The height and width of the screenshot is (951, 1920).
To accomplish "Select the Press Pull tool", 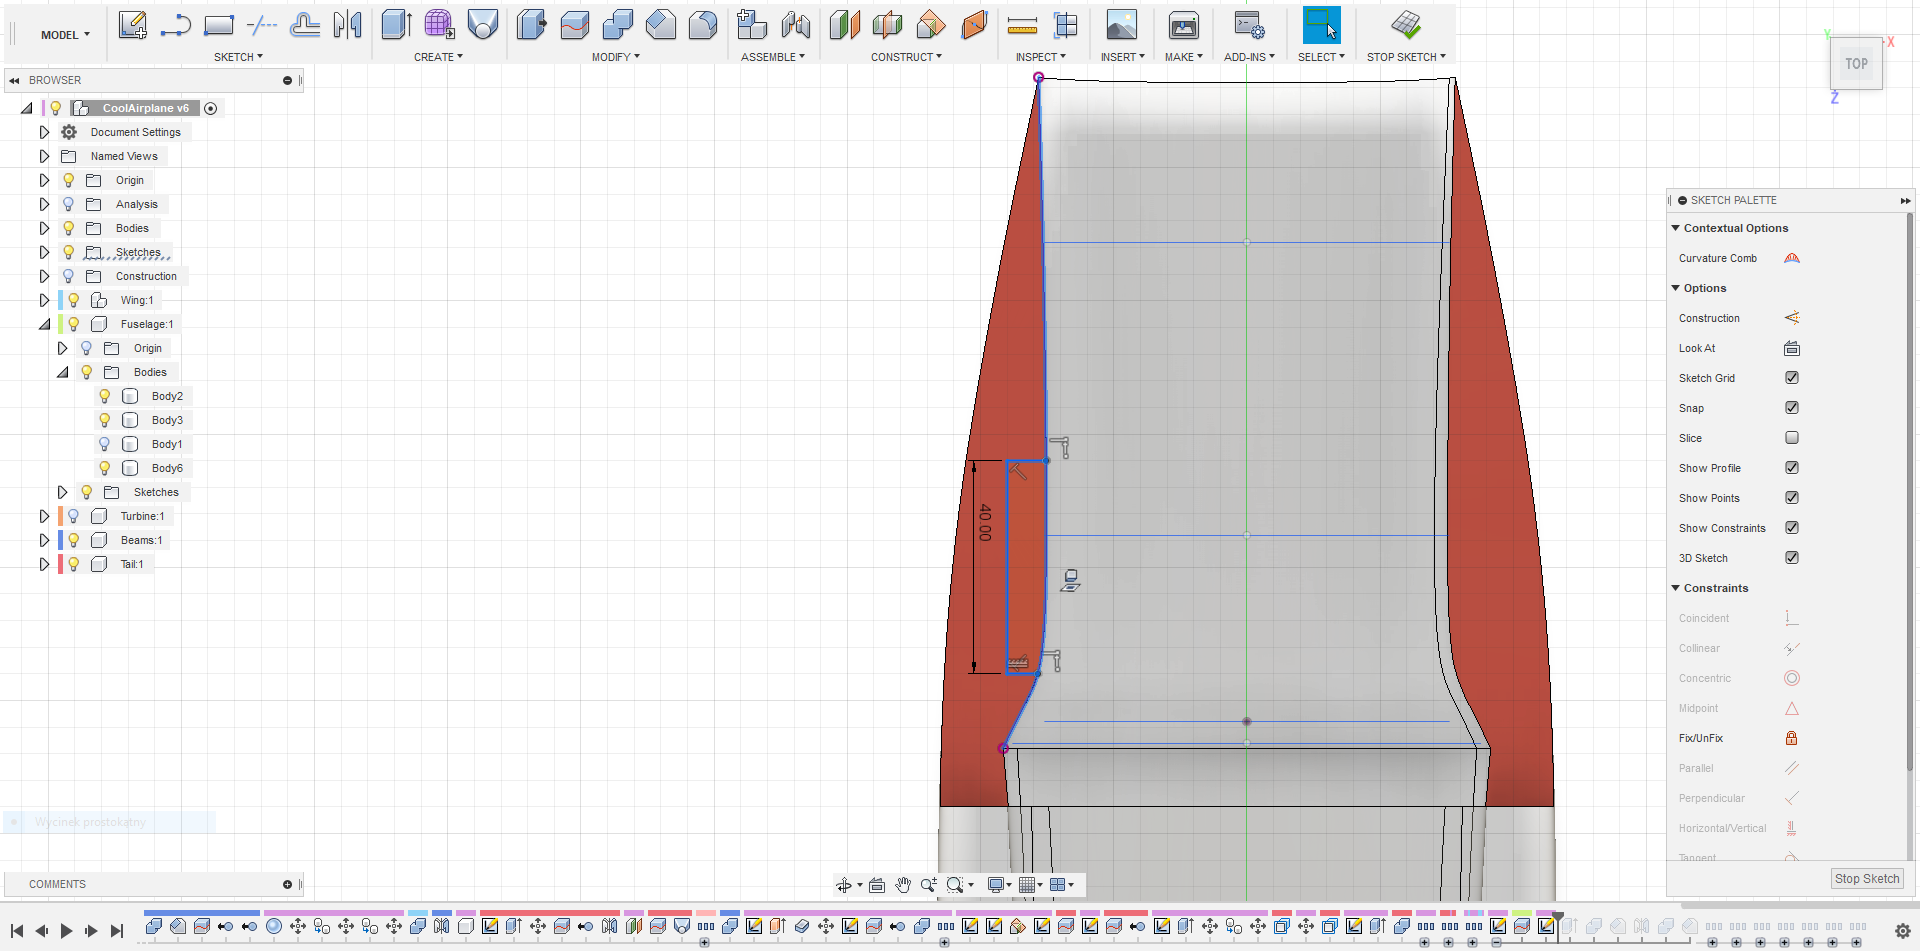I will click(532, 25).
